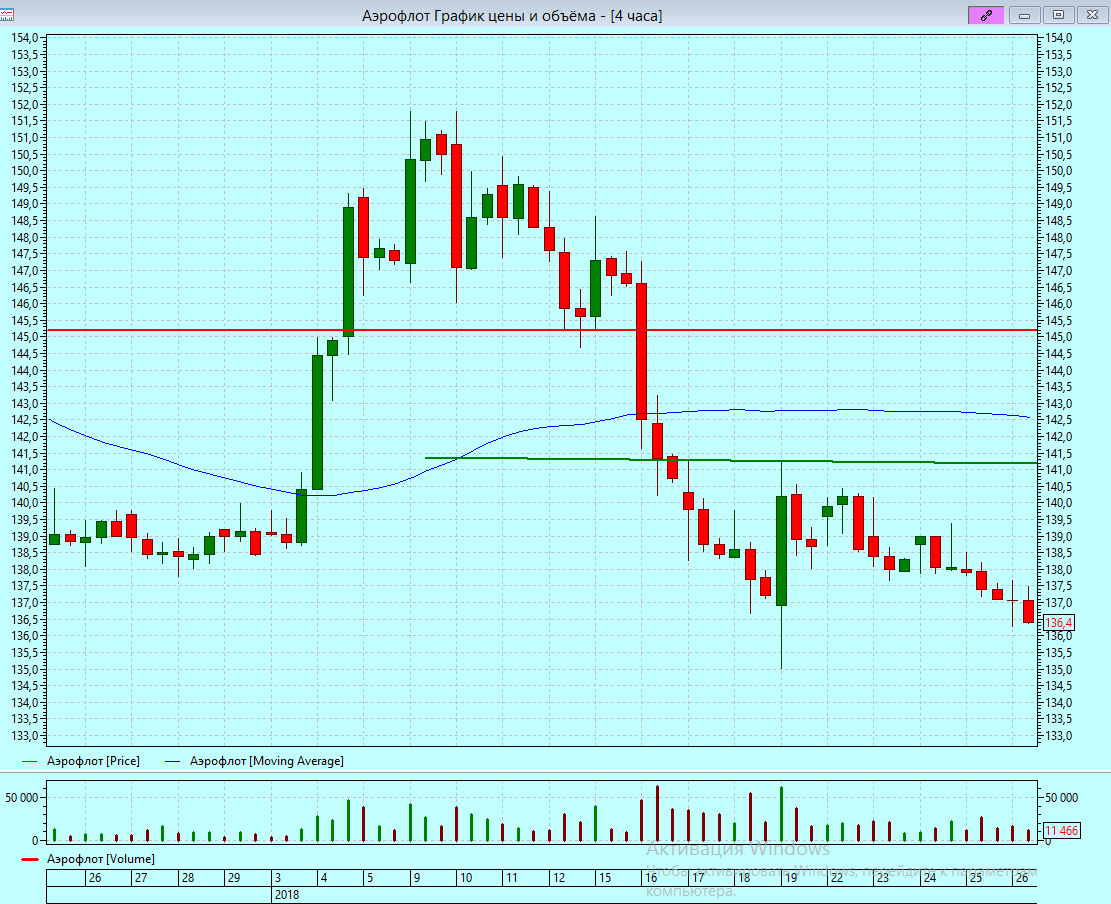1111x904 pixels.
Task: Click 50 000 on the right volume axis
Action: (x=1061, y=798)
